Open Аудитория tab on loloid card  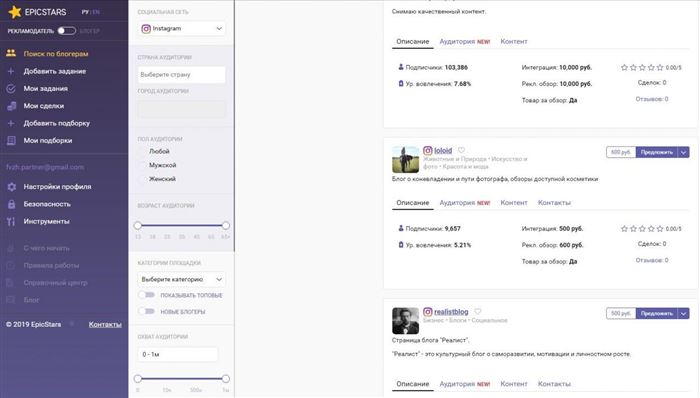[x=465, y=203]
